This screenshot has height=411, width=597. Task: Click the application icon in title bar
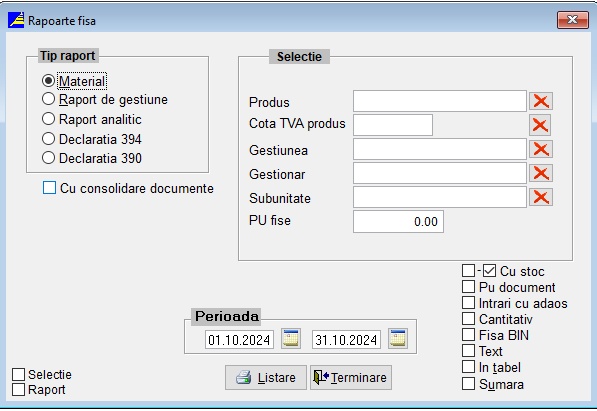click(16, 20)
